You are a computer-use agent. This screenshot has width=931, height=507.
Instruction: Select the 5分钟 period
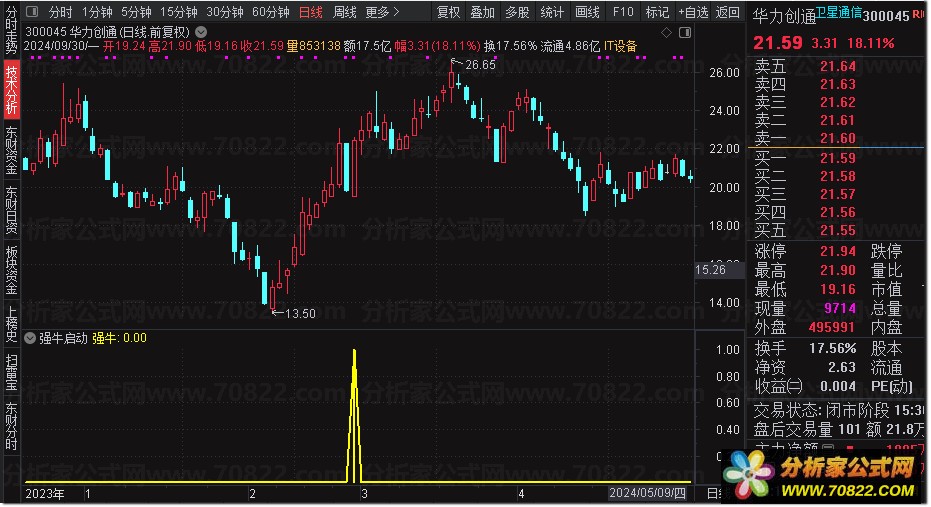pyautogui.click(x=137, y=12)
